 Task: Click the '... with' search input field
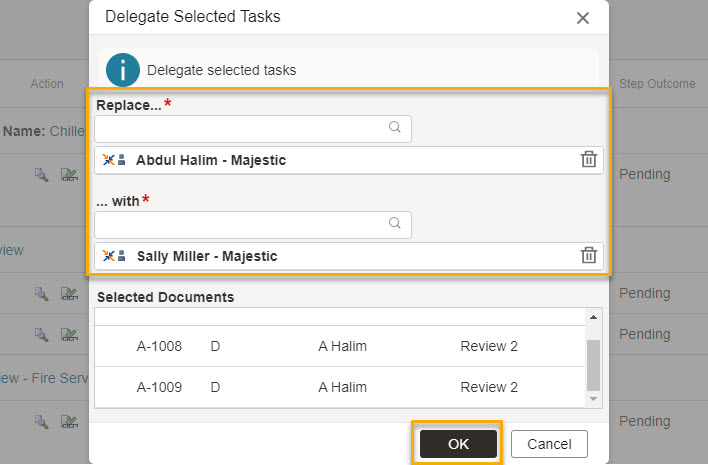point(253,224)
